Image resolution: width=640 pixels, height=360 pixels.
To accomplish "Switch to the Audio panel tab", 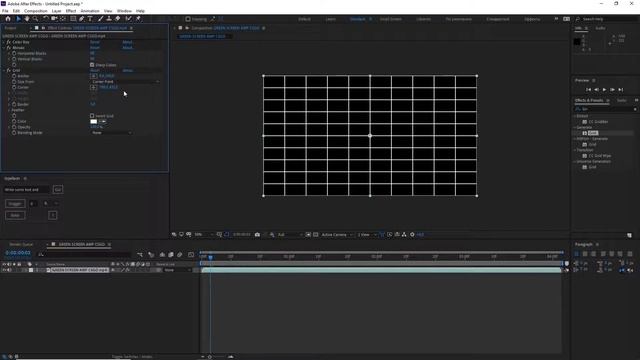I will point(600,28).
